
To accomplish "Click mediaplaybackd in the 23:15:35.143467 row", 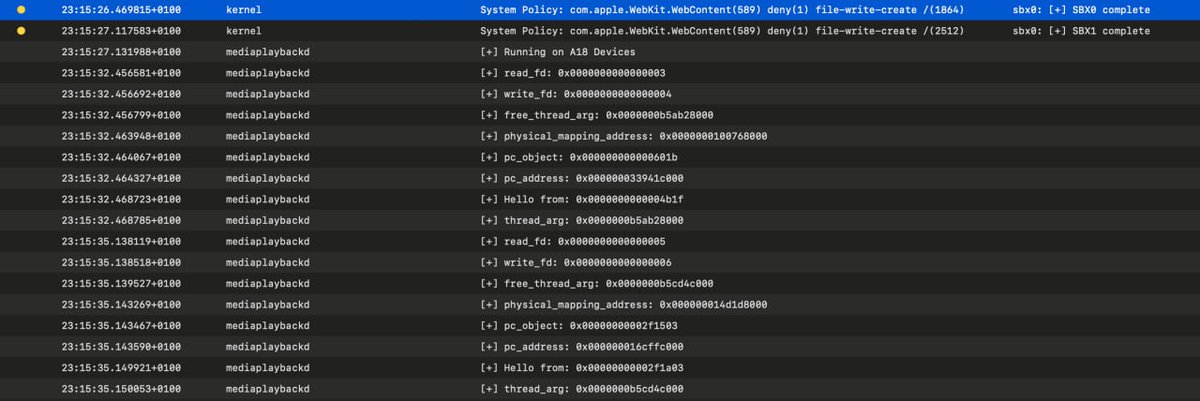I will [268, 325].
